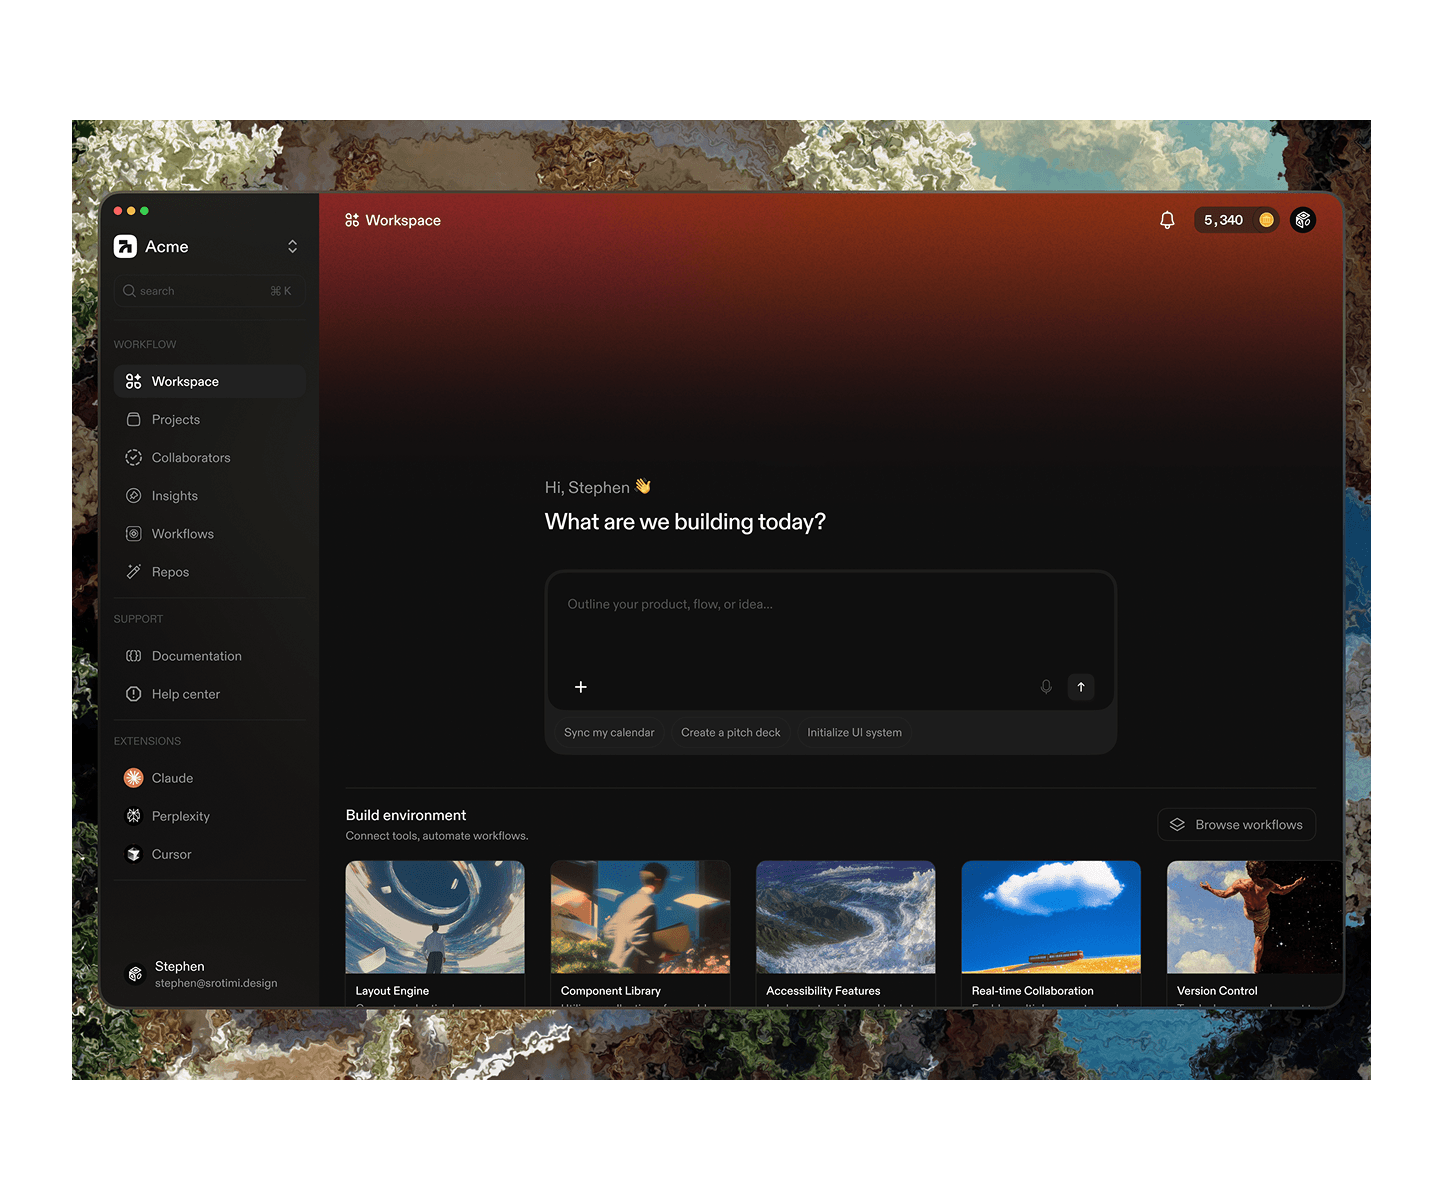Click the layers icon in Browse workflows
Viewport: 1440px width, 1200px height.
coord(1177,825)
